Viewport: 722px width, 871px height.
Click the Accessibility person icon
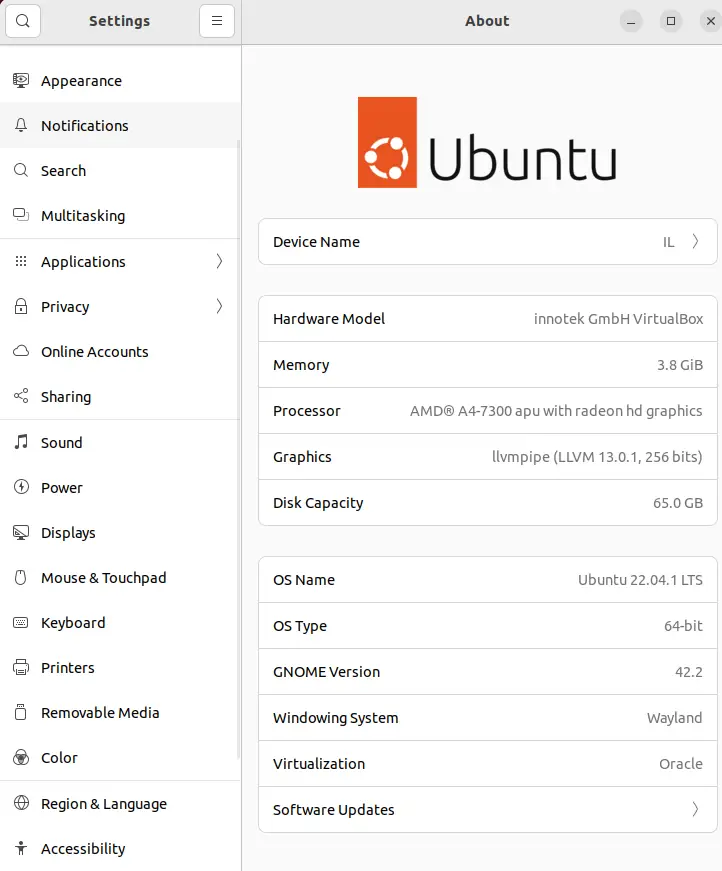21,848
